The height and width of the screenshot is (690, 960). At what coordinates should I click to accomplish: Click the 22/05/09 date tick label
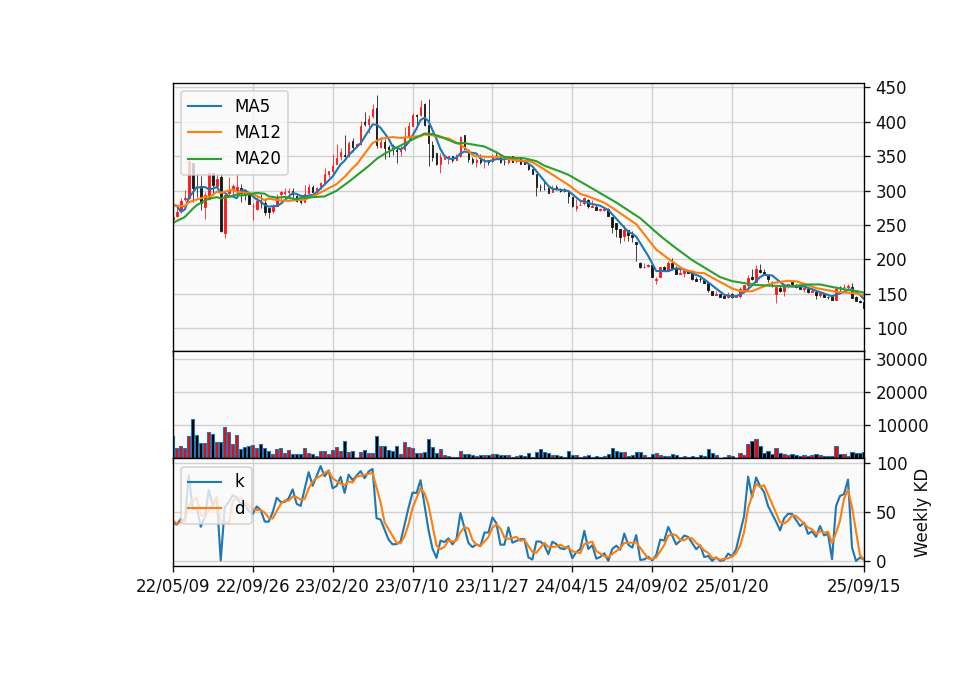173,586
